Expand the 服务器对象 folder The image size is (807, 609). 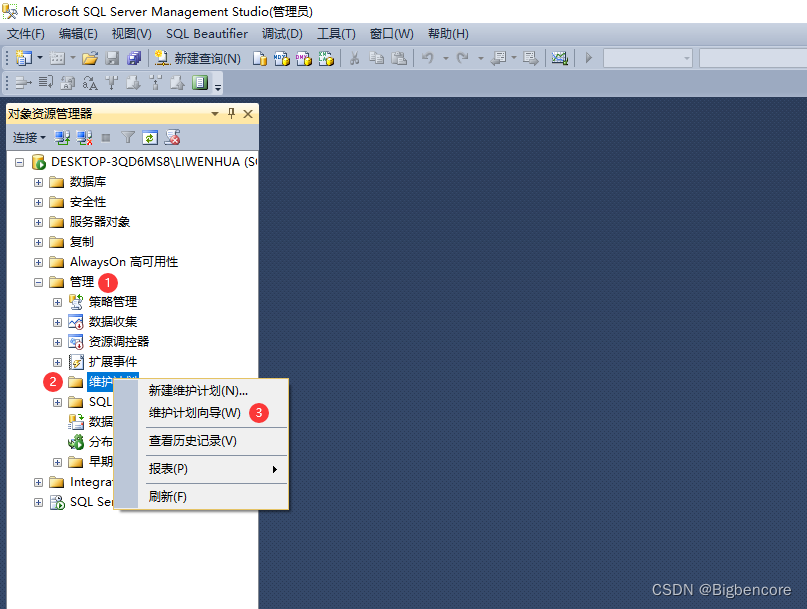pyautogui.click(x=38, y=222)
